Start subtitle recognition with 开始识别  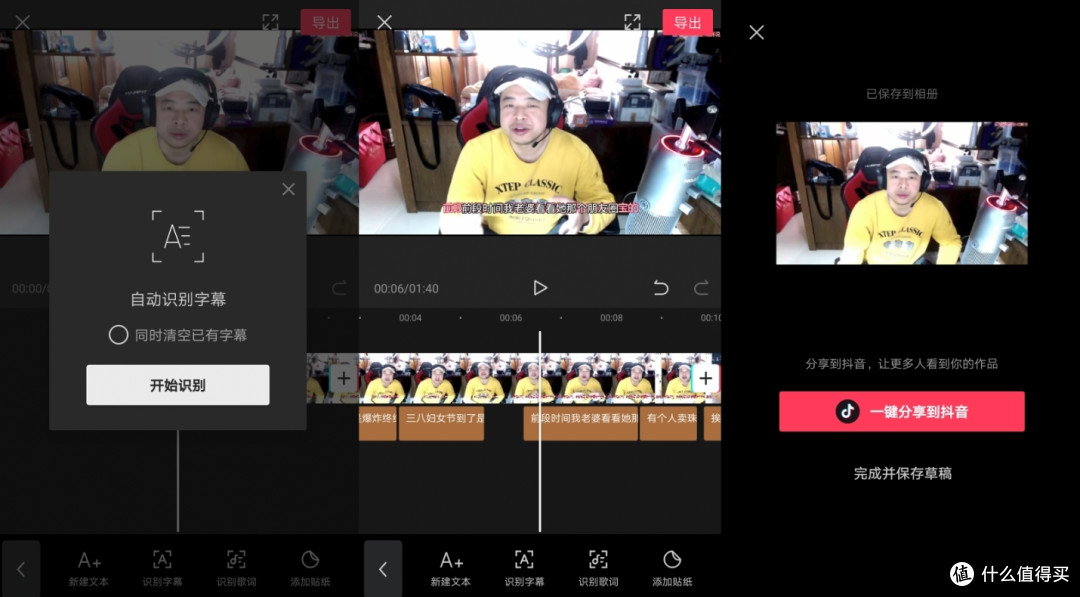[178, 385]
